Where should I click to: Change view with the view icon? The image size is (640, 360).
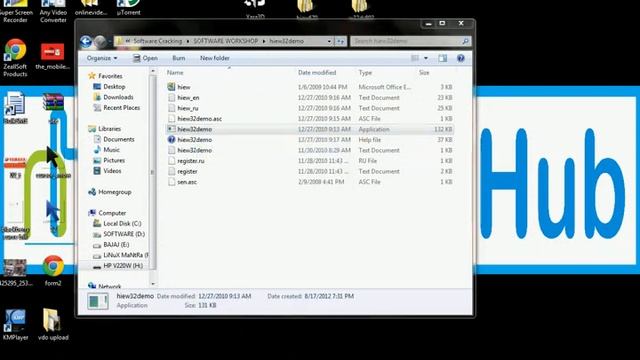coord(415,58)
